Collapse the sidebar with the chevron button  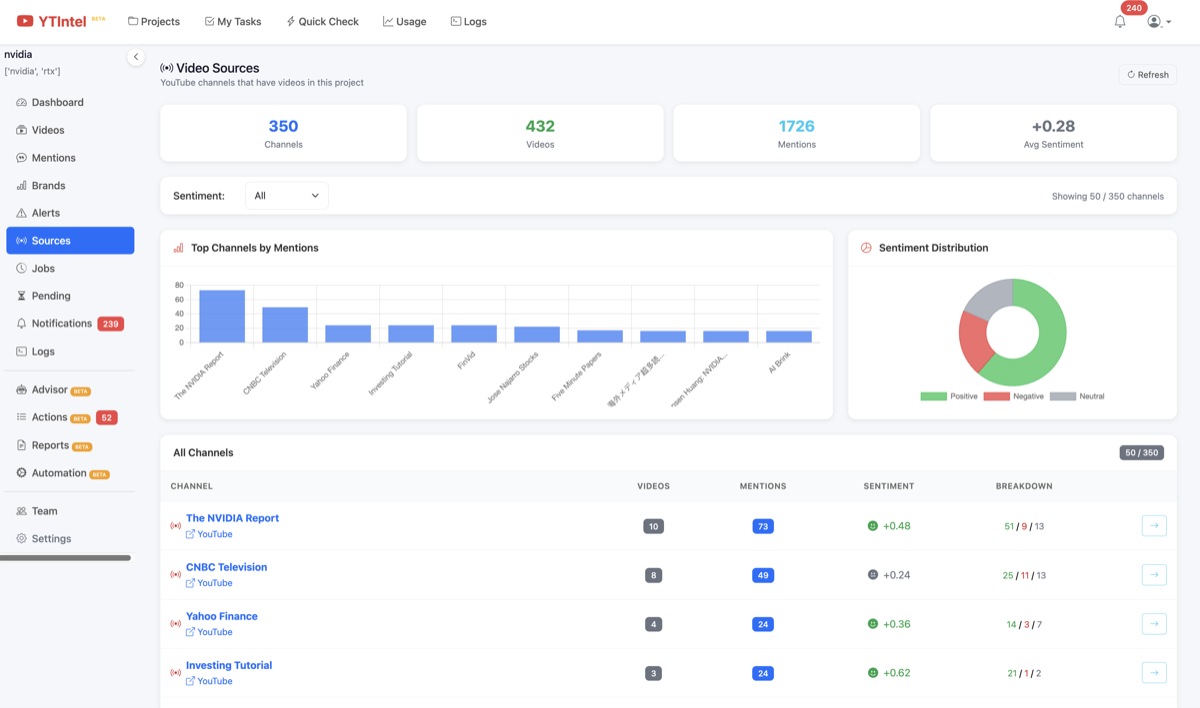(136, 57)
